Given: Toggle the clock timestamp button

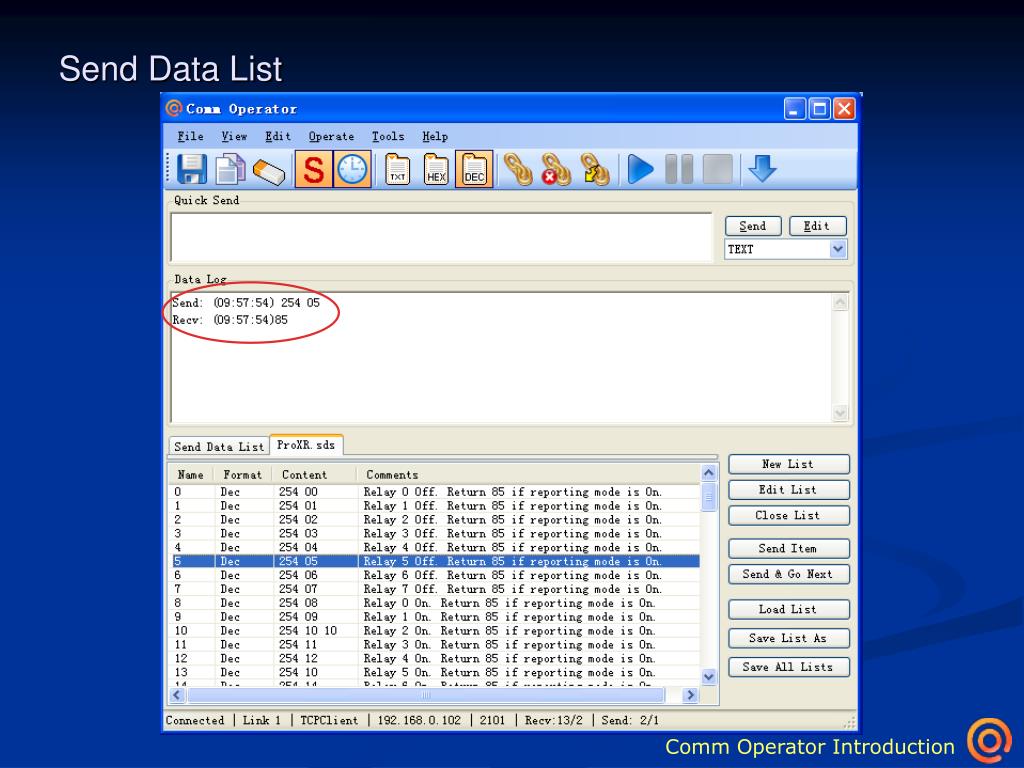Looking at the screenshot, I should click(352, 169).
